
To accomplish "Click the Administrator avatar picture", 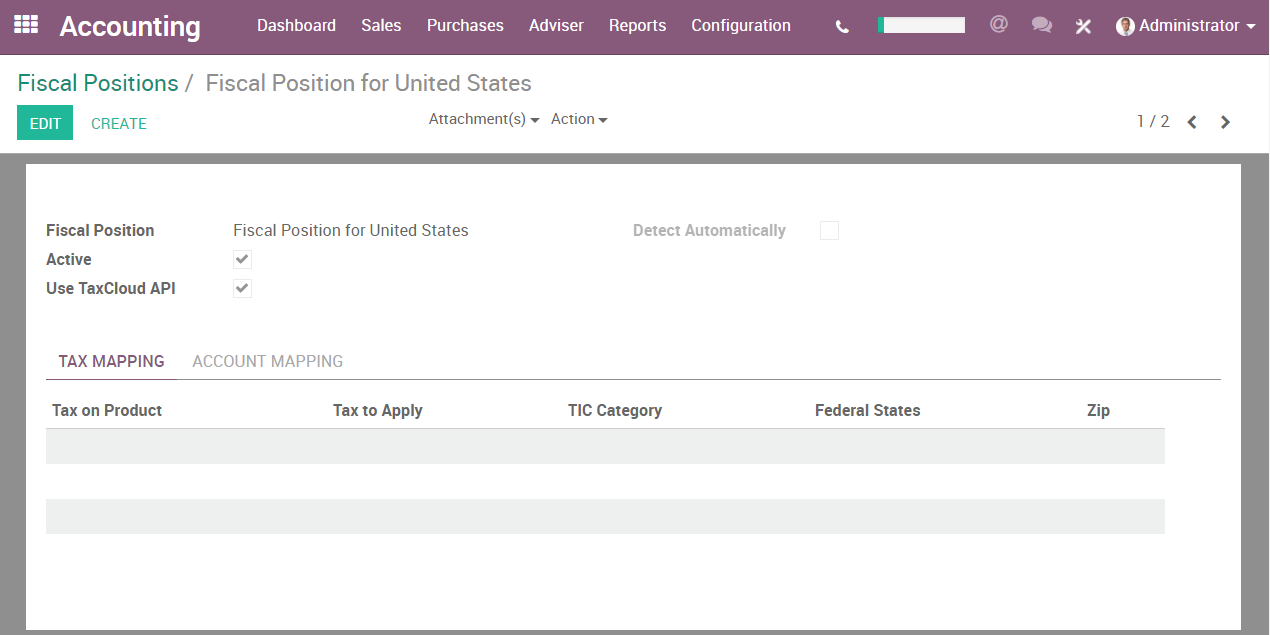I will [x=1124, y=25].
